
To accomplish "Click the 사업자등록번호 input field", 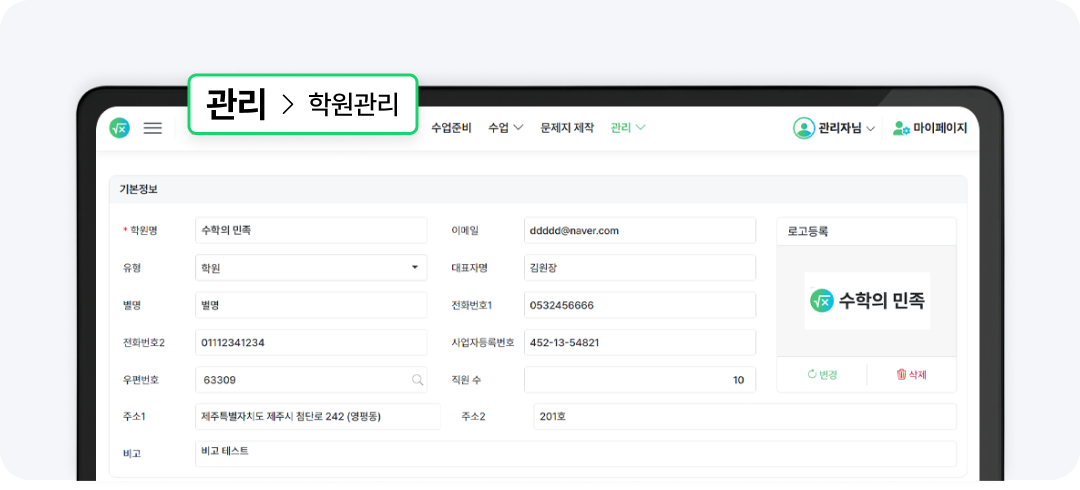I will tap(640, 343).
